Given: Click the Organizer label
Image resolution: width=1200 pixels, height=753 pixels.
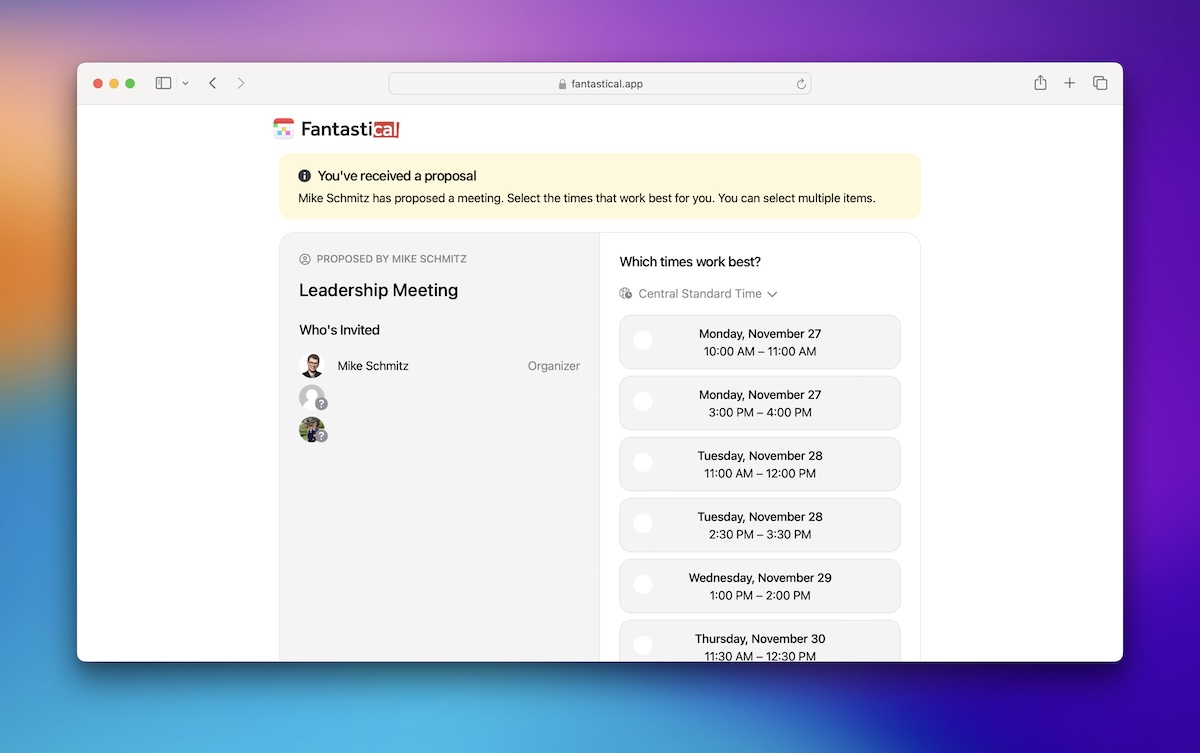Looking at the screenshot, I should pos(554,366).
